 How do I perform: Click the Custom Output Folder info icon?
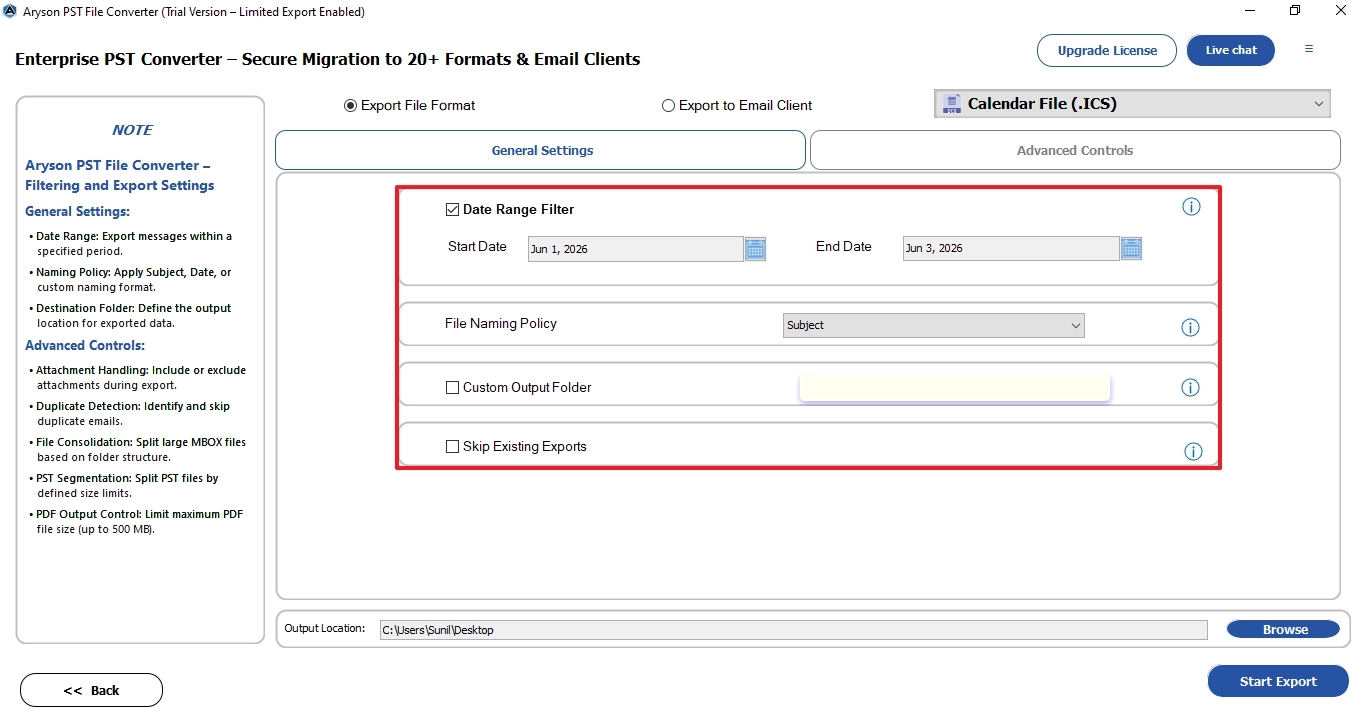pos(1190,387)
